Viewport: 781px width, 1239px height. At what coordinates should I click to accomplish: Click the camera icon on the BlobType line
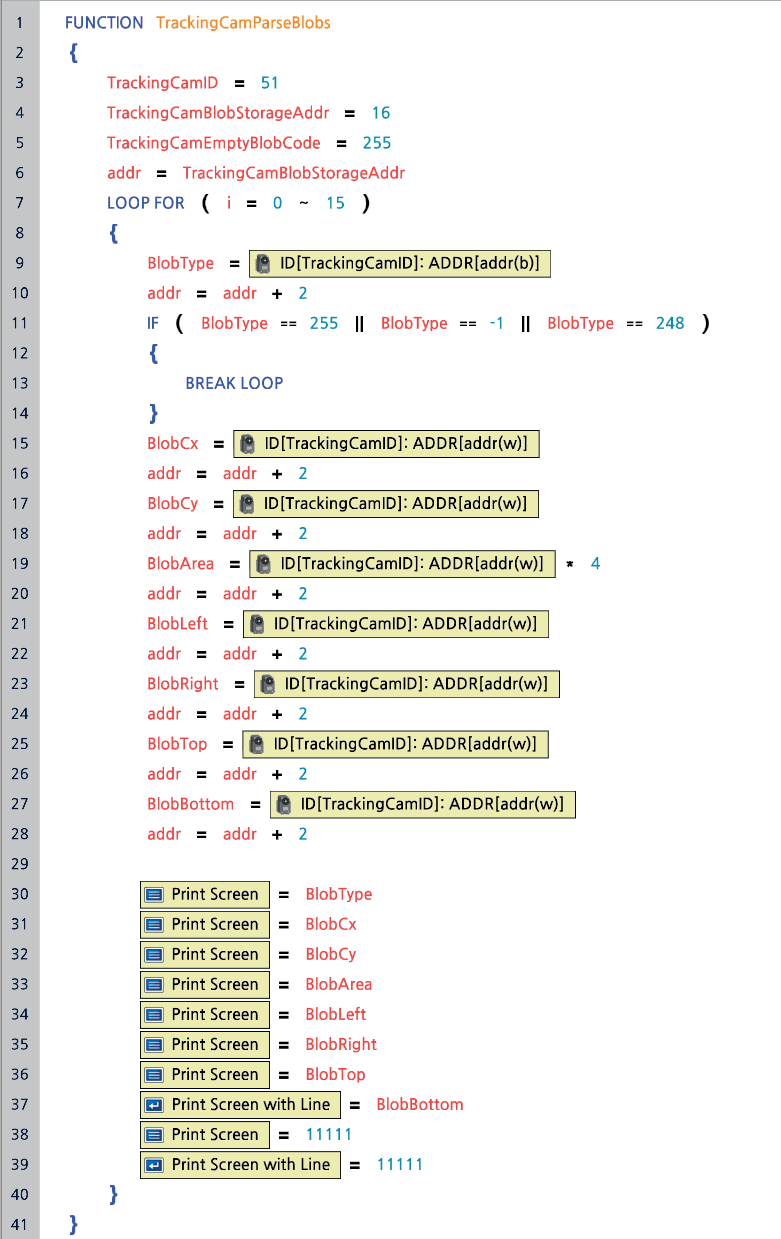pyautogui.click(x=263, y=264)
